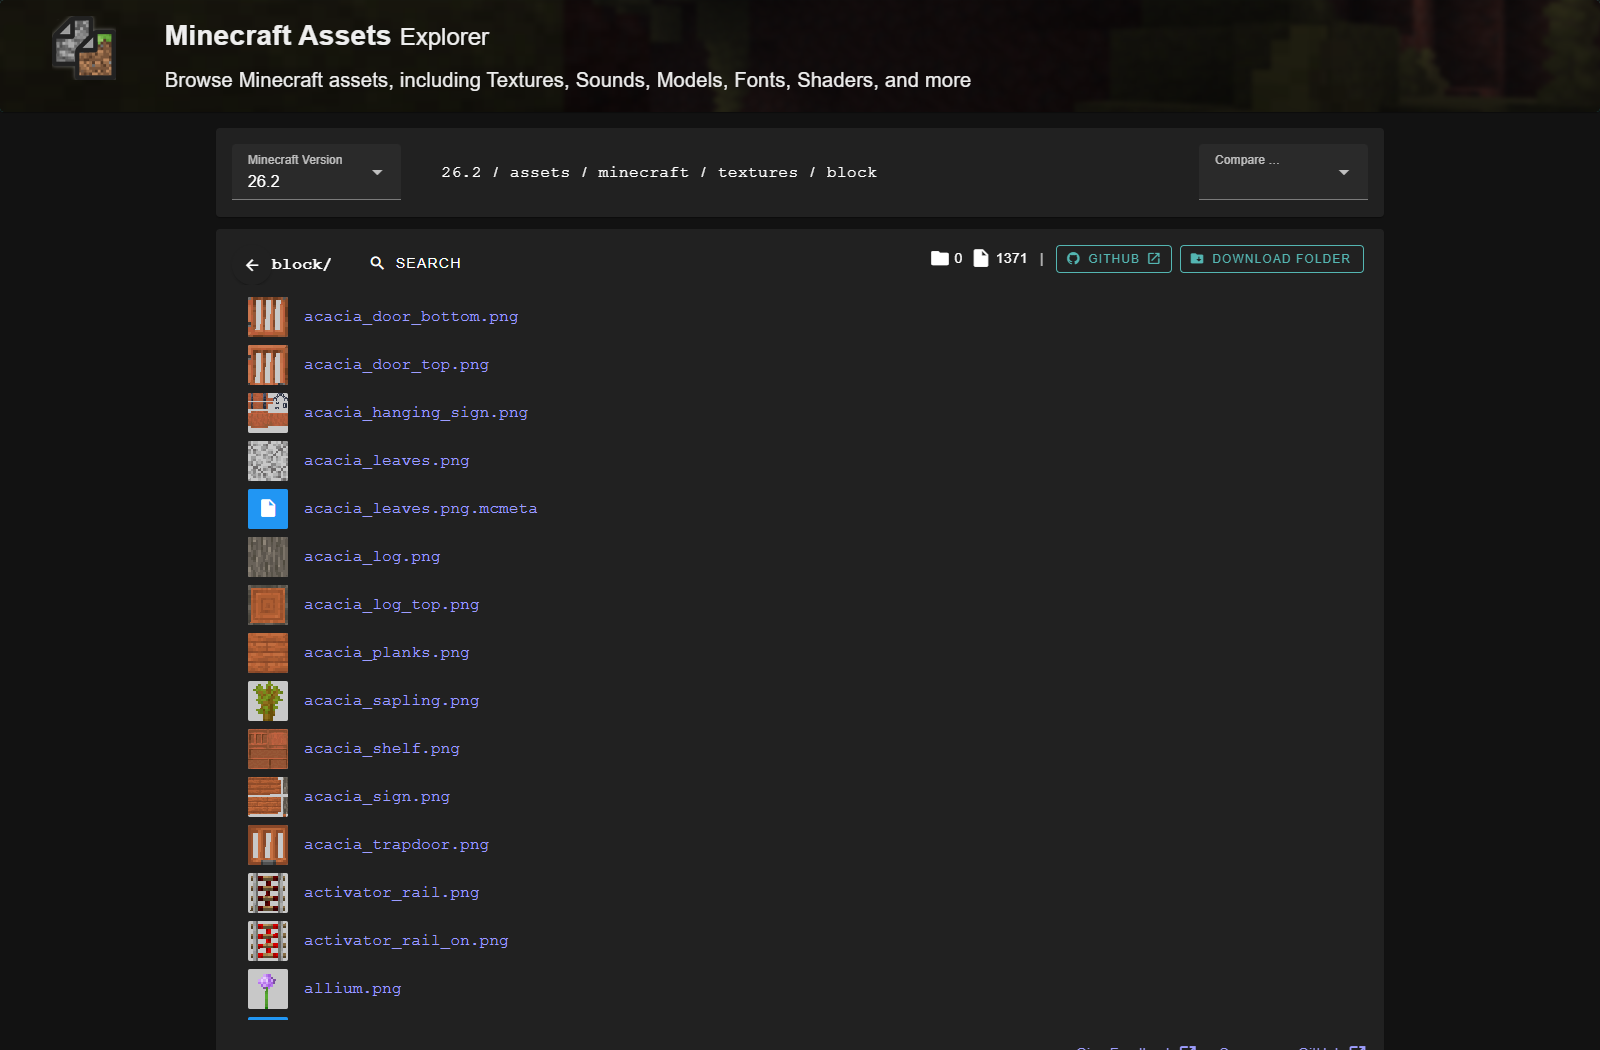1600x1050 pixels.
Task: Navigate to 26.2 breadcrumb
Action: pos(461,172)
